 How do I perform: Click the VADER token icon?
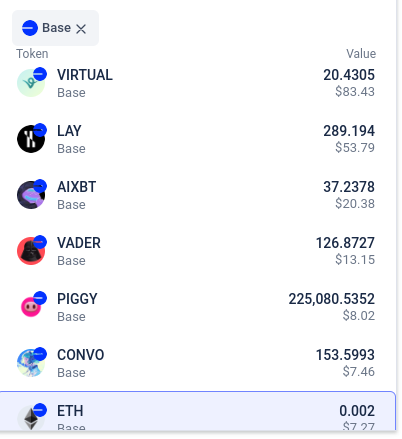click(x=31, y=251)
